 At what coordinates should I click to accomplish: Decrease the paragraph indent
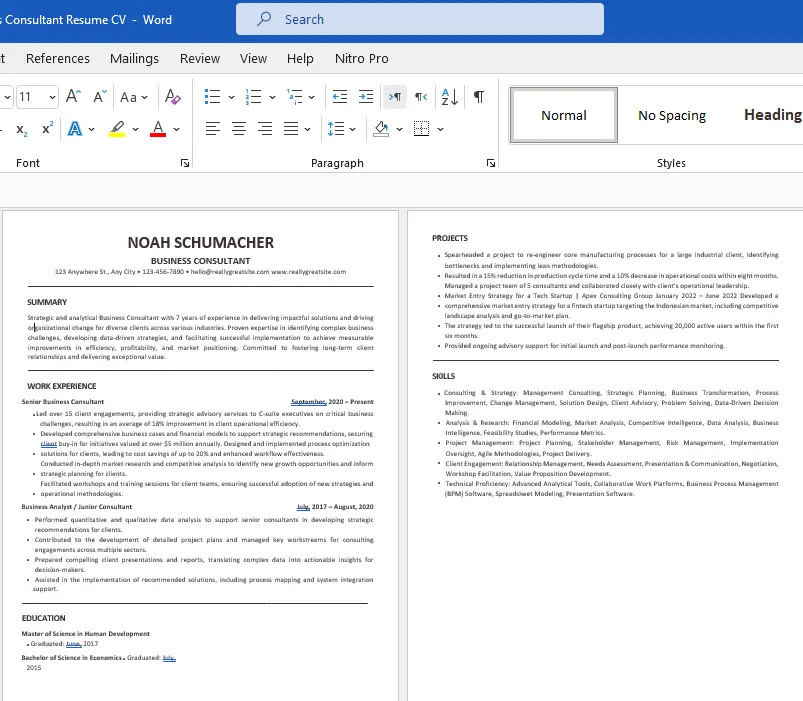[340, 97]
